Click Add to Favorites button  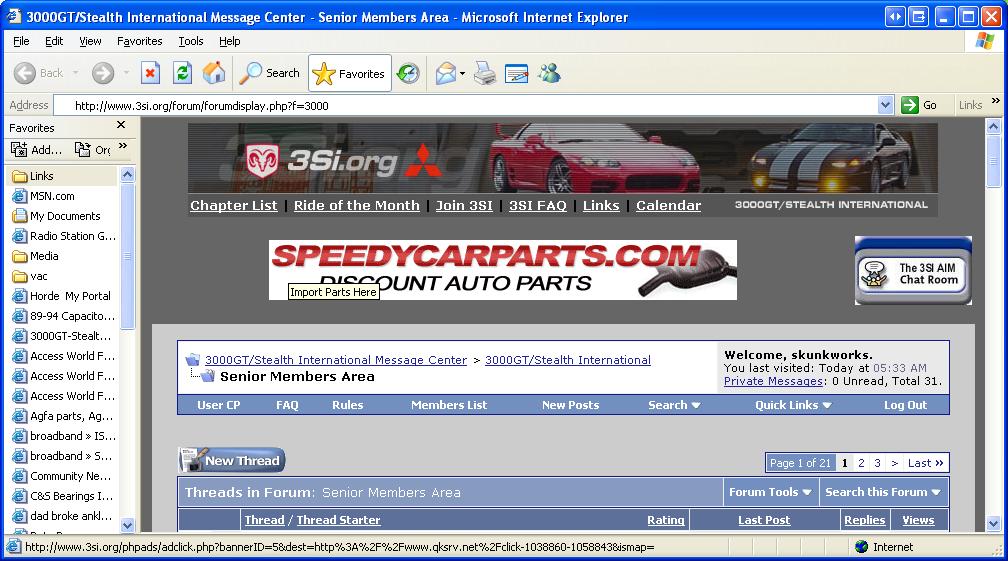[x=37, y=150]
